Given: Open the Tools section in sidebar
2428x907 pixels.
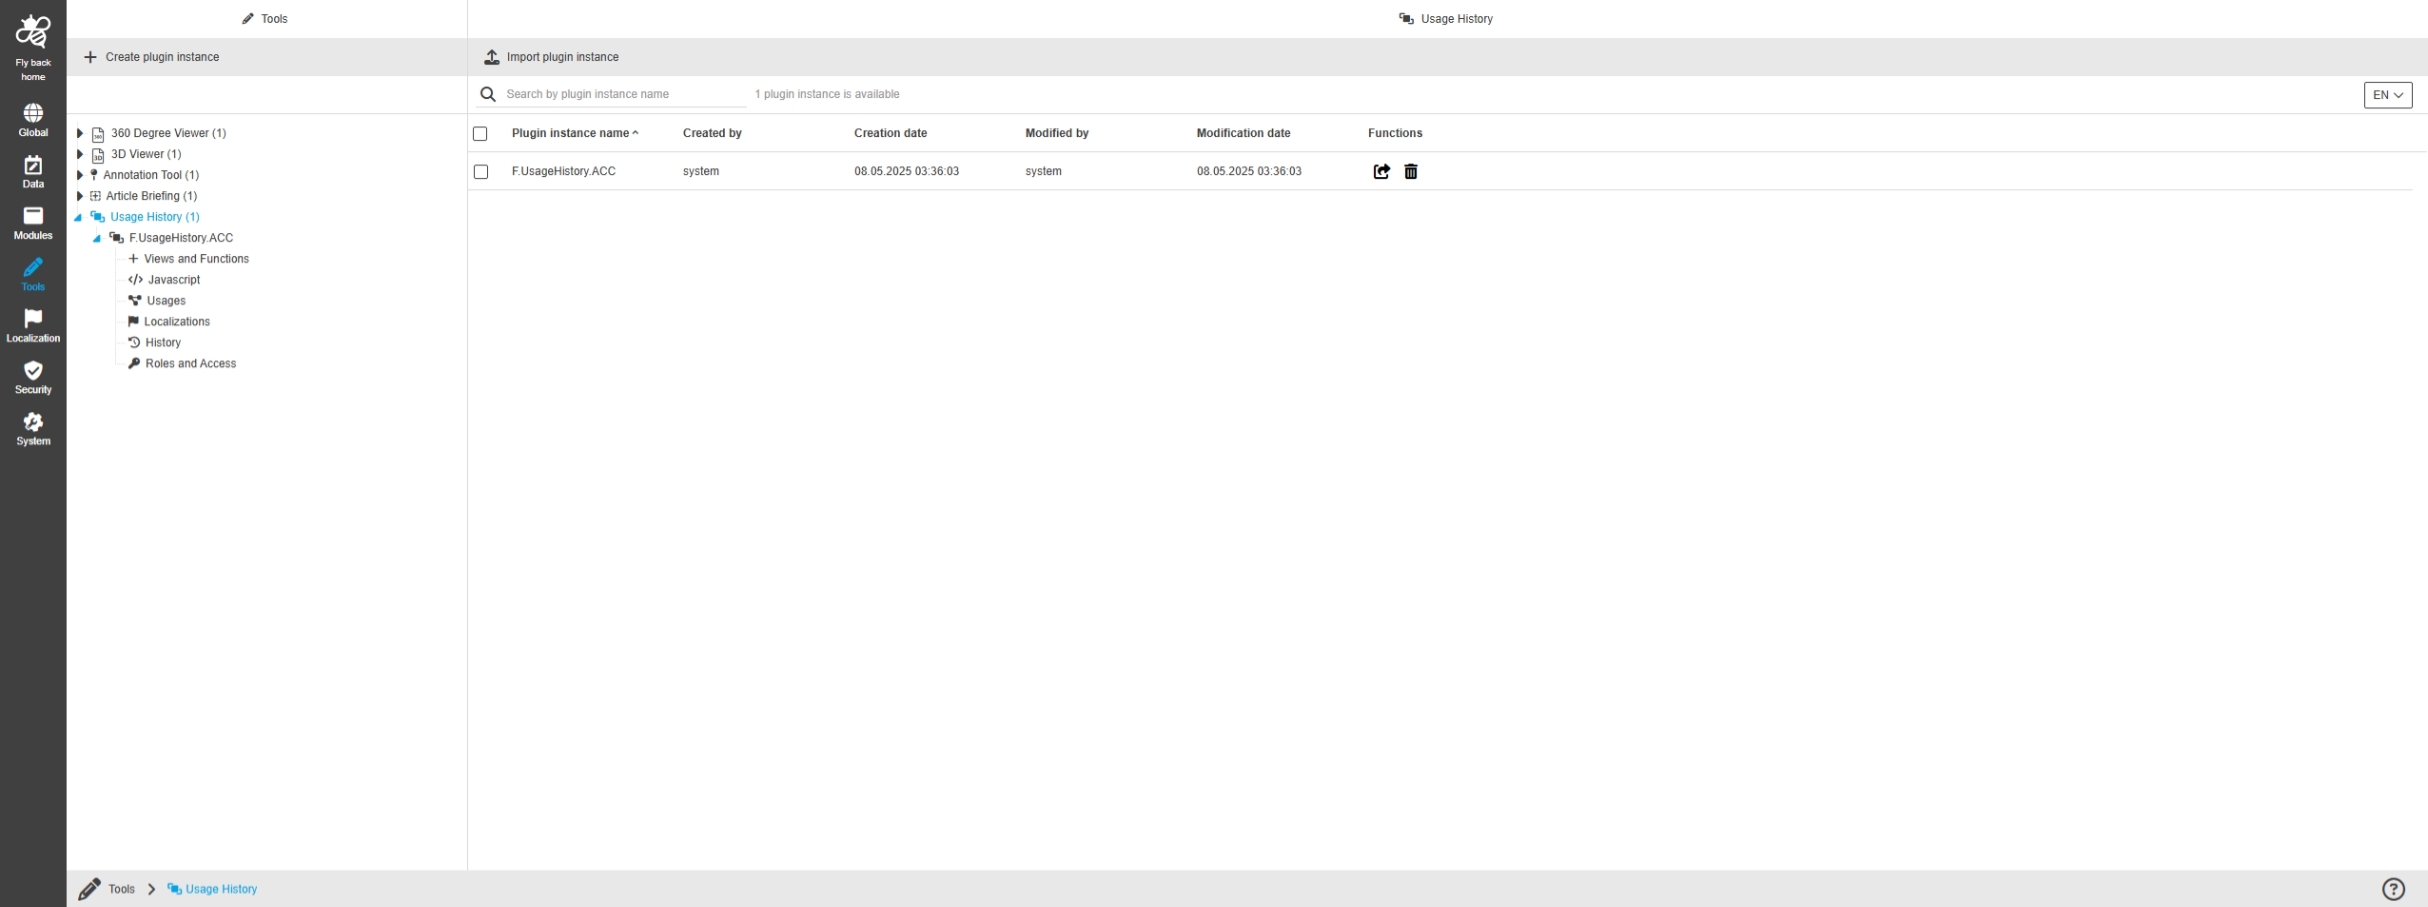Looking at the screenshot, I should pyautogui.click(x=33, y=274).
